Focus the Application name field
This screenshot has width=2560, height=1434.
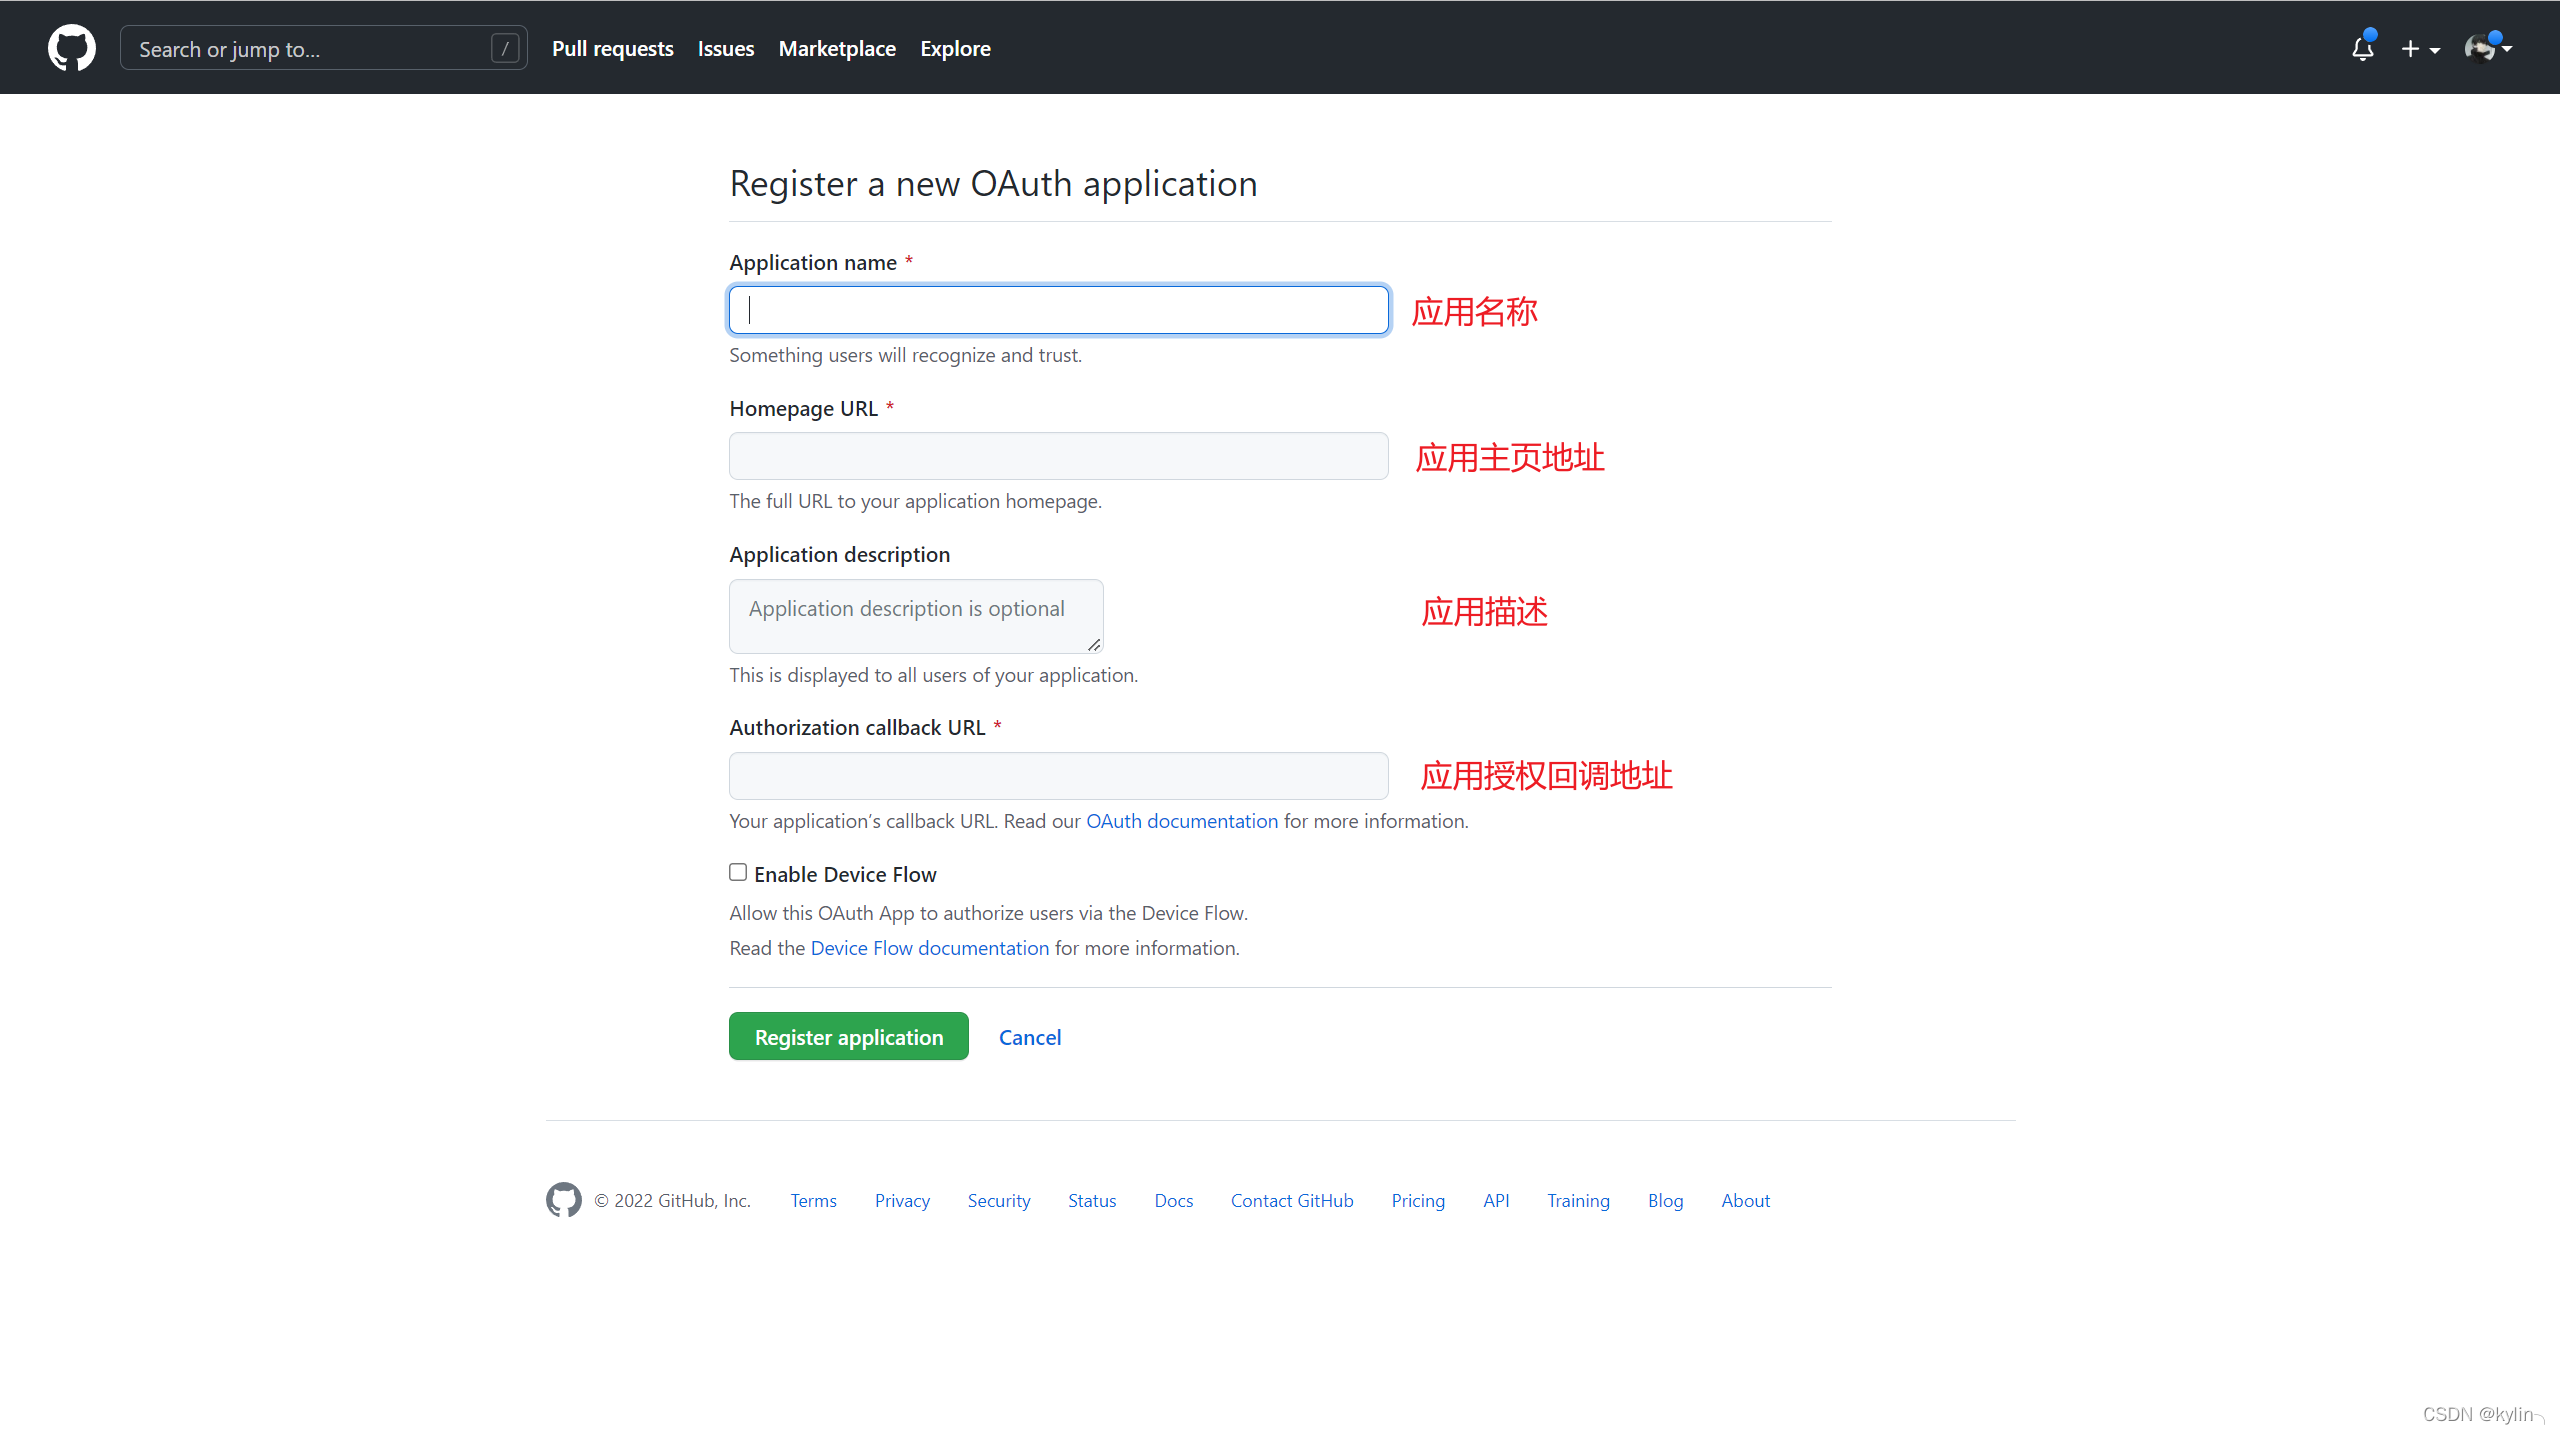pos(1058,310)
